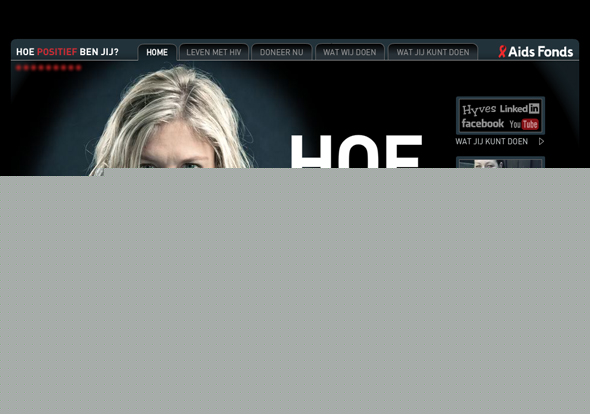
Task: Go to the WAT JIJ KUNT DOEN tab
Action: [433, 52]
